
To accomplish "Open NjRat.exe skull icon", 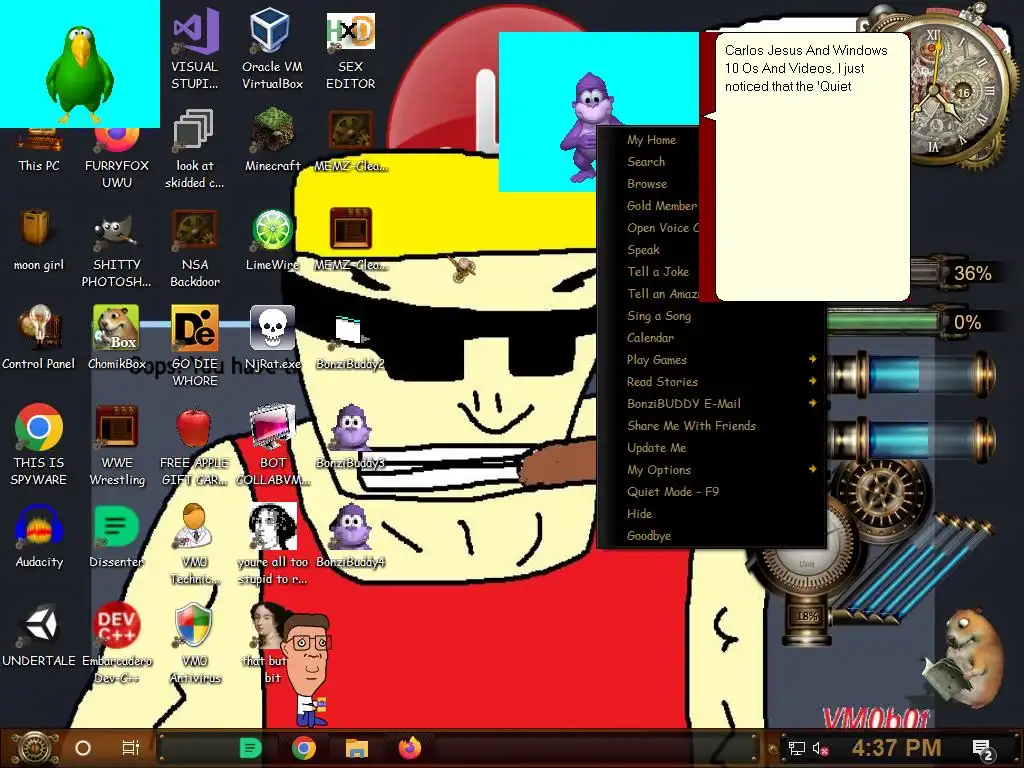I will (272, 338).
